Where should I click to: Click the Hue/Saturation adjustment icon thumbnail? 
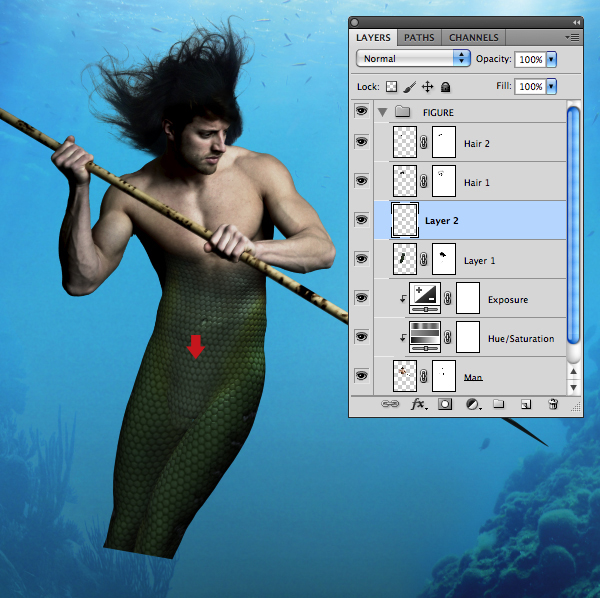(x=425, y=337)
